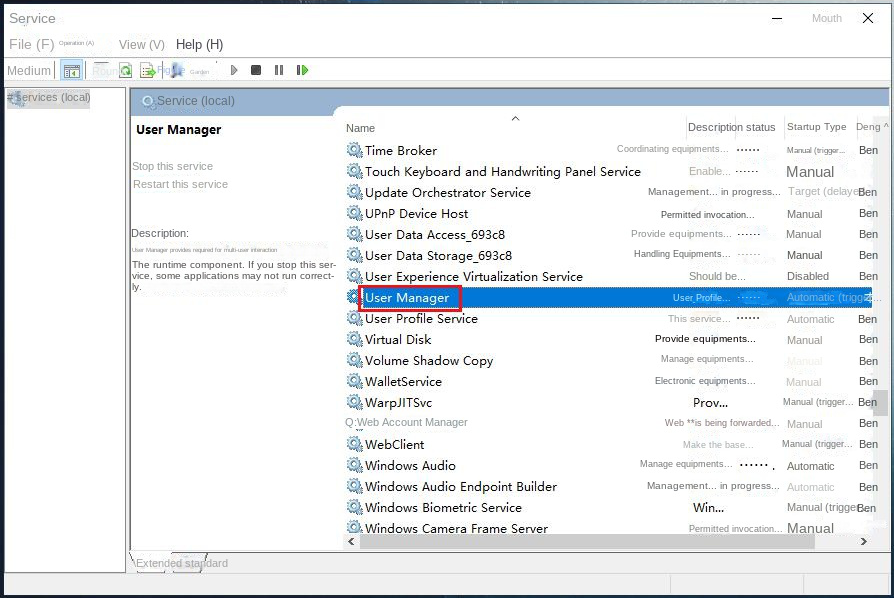Screen dimensions: 894x598
Task: Click the export list toolbar icon
Action: pos(150,69)
